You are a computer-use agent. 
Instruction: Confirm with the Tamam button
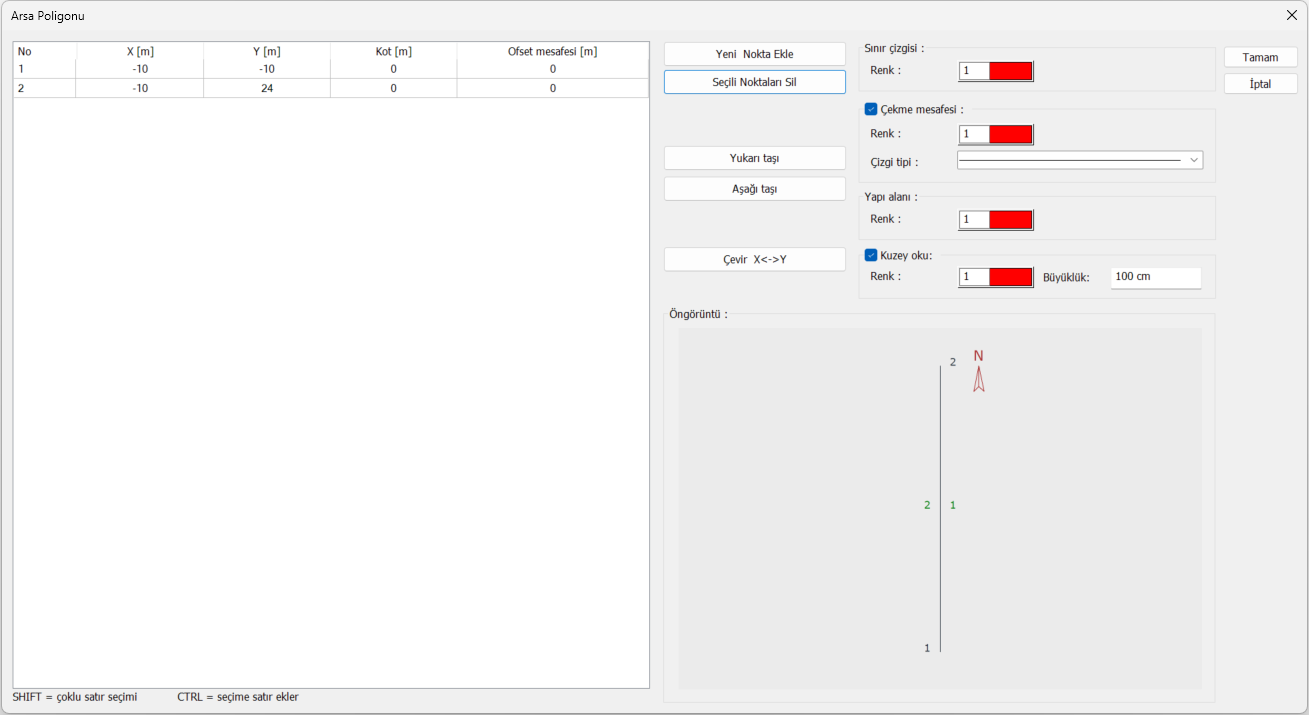[x=1260, y=57]
